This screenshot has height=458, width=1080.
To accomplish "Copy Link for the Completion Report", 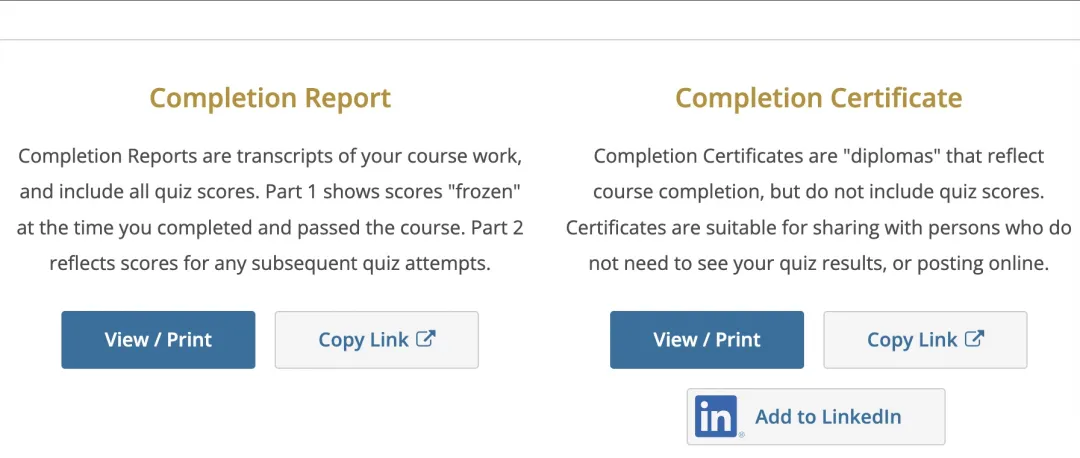I will tap(377, 340).
